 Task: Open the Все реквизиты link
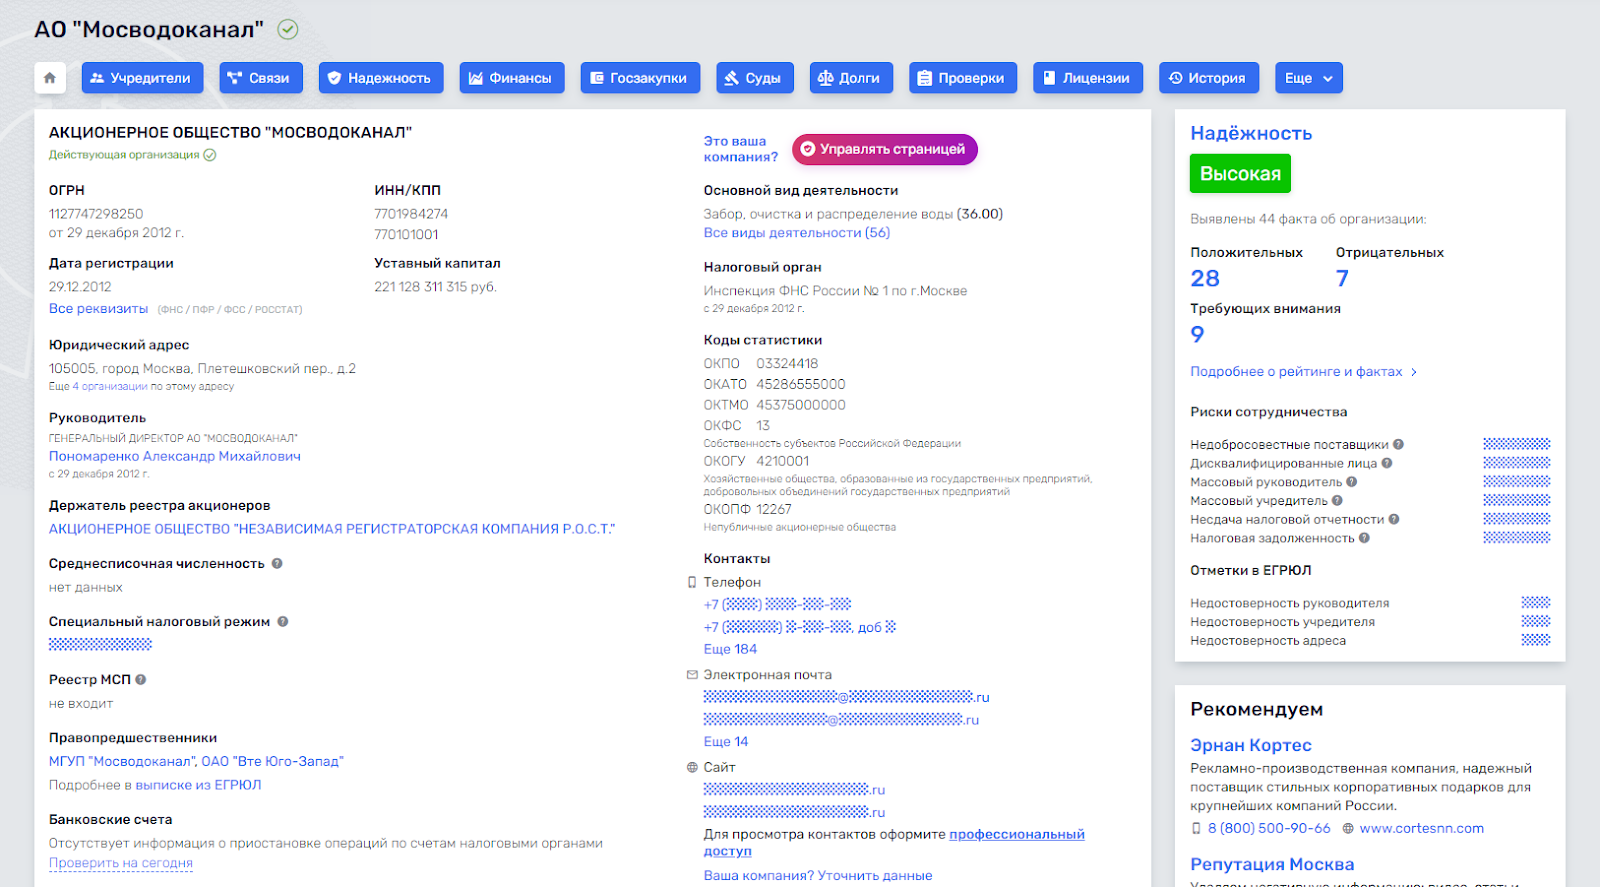pyautogui.click(x=98, y=309)
